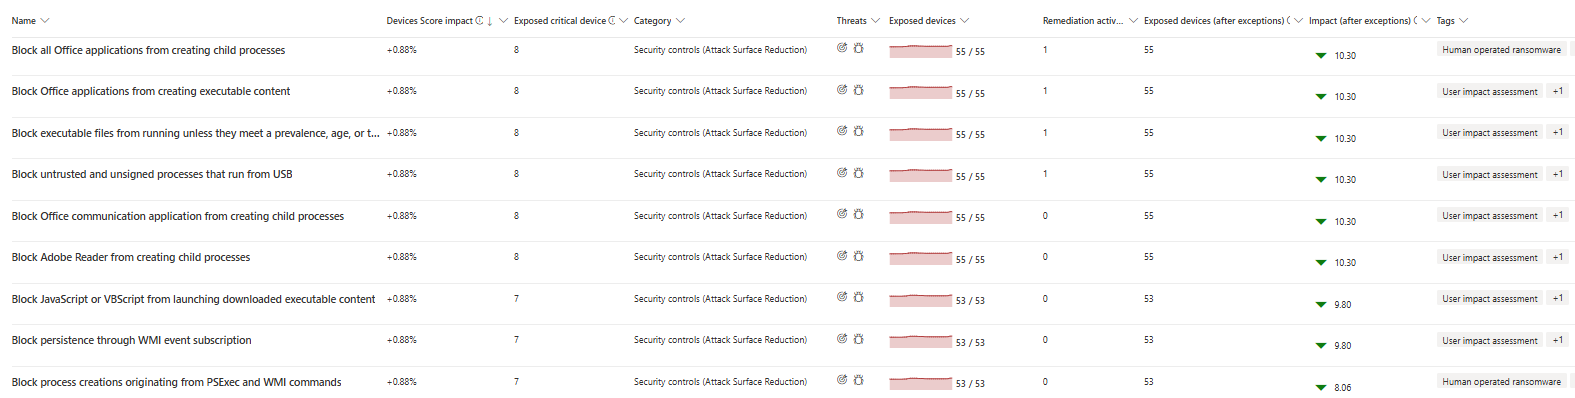The image size is (1575, 398).
Task: Click the sort arrow icon on Devices Score impact
Action: coord(490,21)
